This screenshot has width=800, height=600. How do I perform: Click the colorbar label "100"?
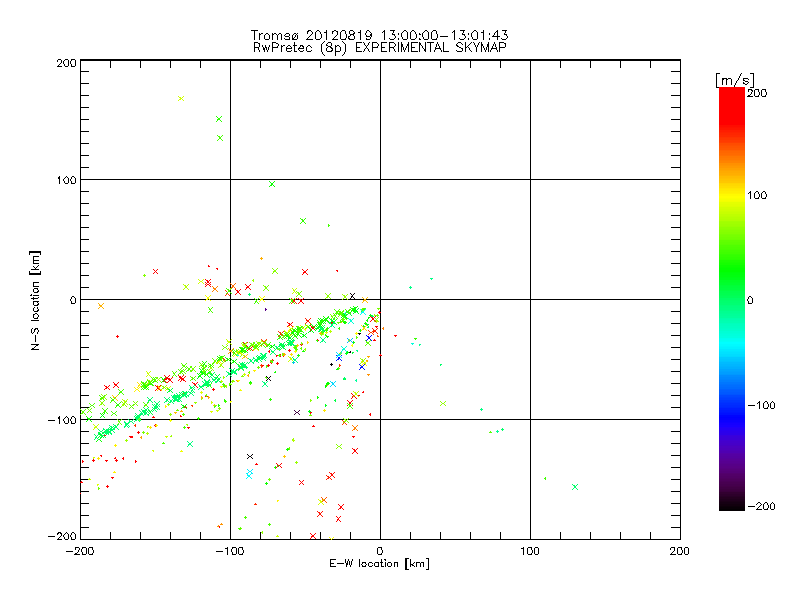click(757, 195)
